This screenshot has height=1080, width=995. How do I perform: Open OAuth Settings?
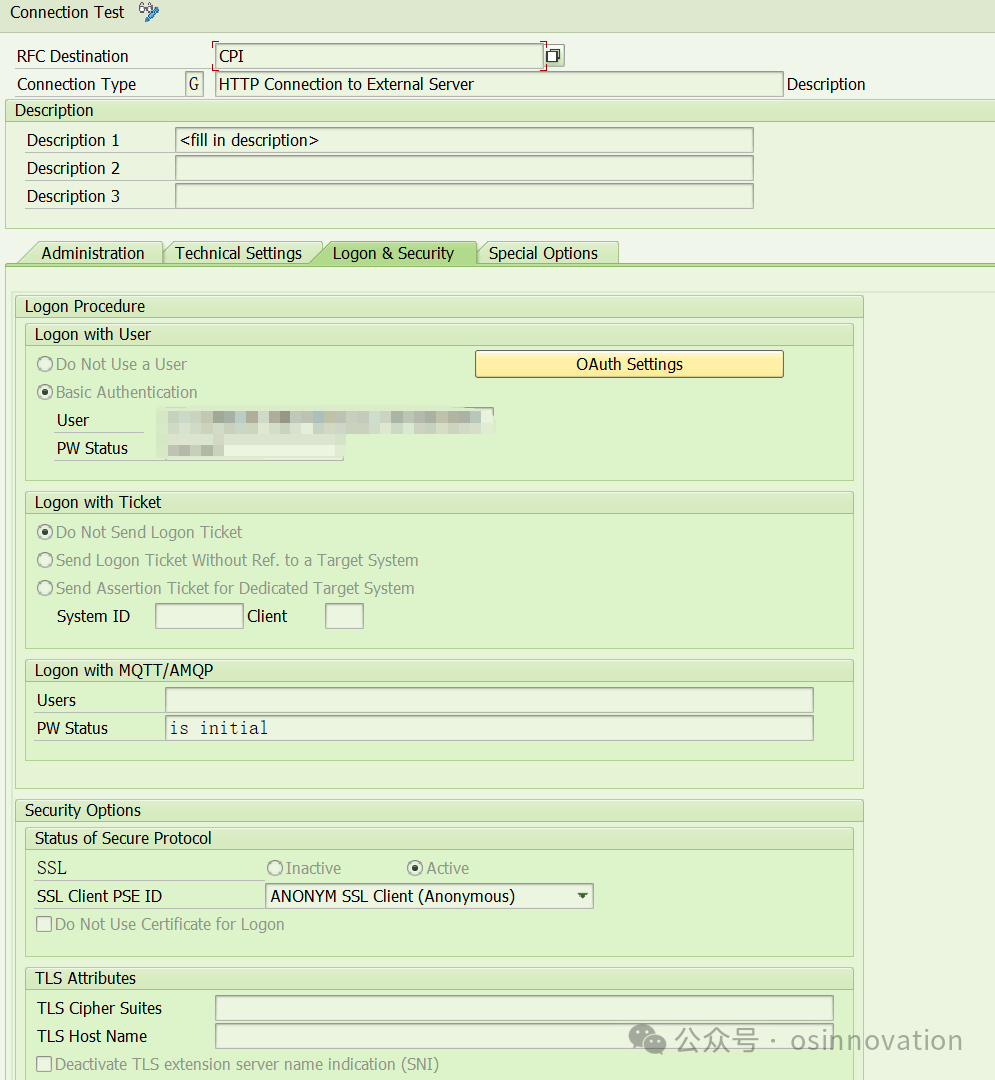(628, 364)
